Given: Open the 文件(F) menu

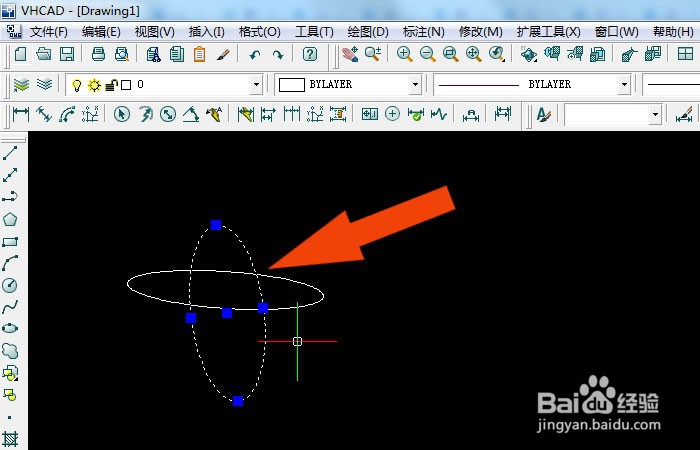Looking at the screenshot, I should (x=48, y=32).
